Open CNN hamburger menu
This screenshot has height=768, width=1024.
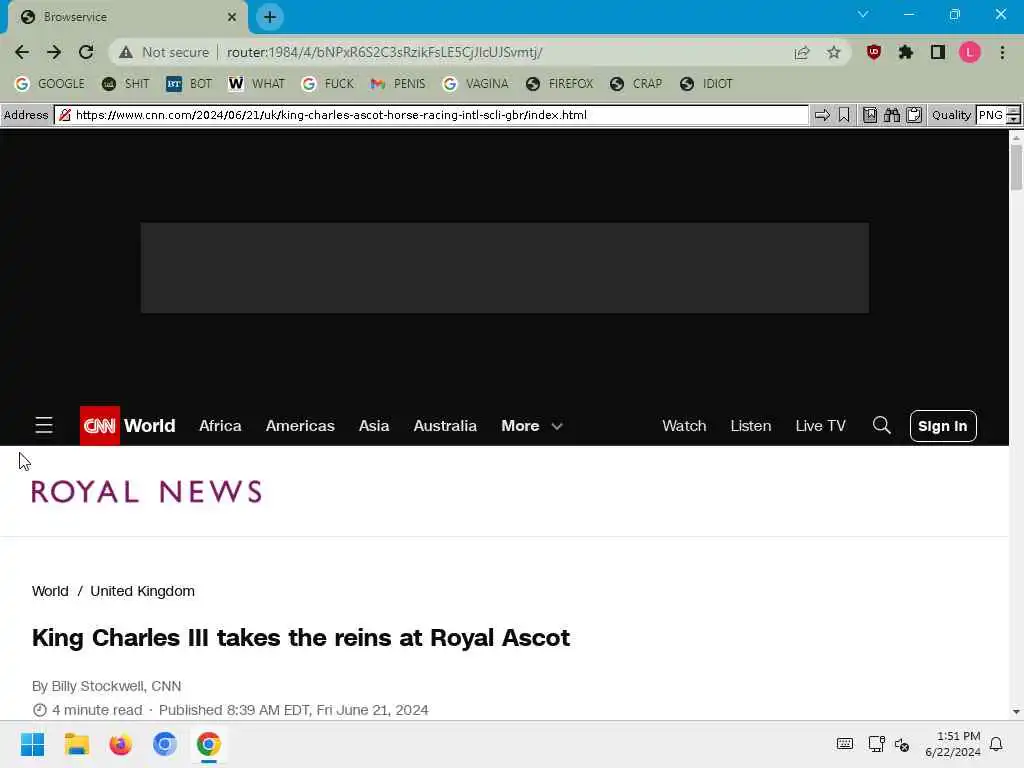click(x=44, y=426)
